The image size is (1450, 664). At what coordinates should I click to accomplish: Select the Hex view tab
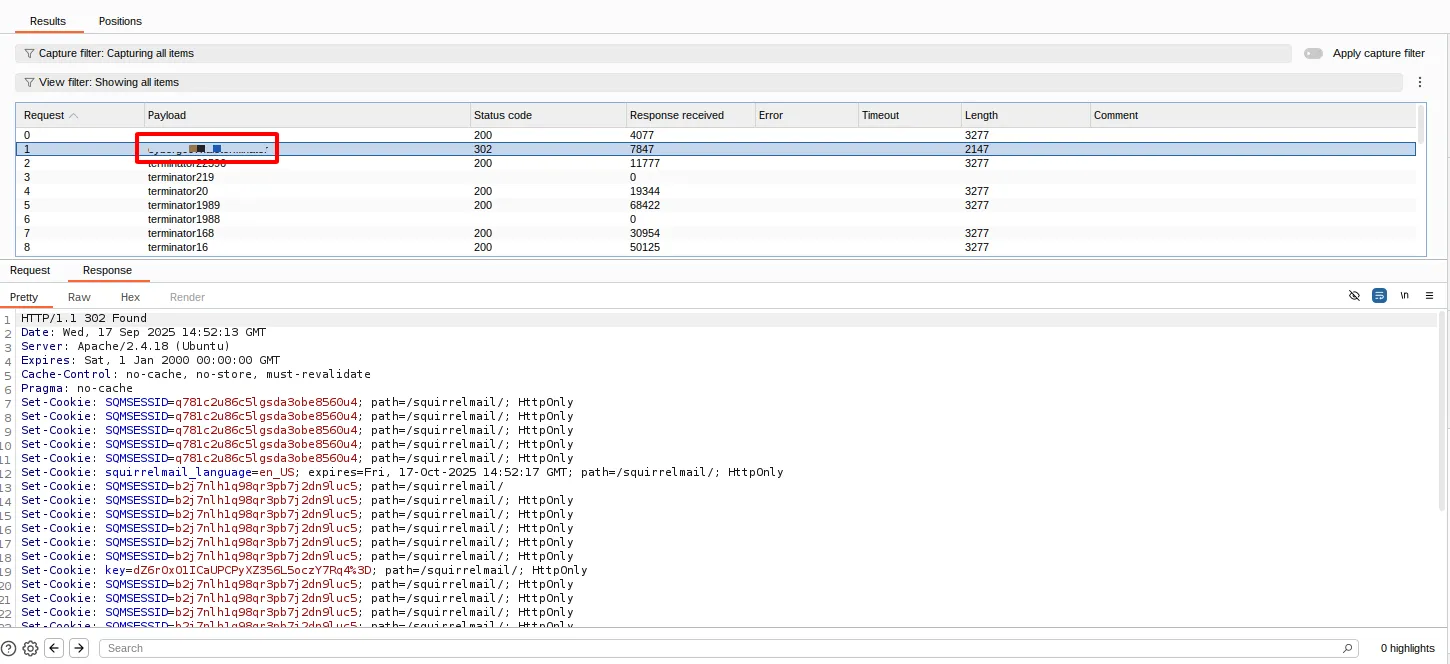point(130,297)
